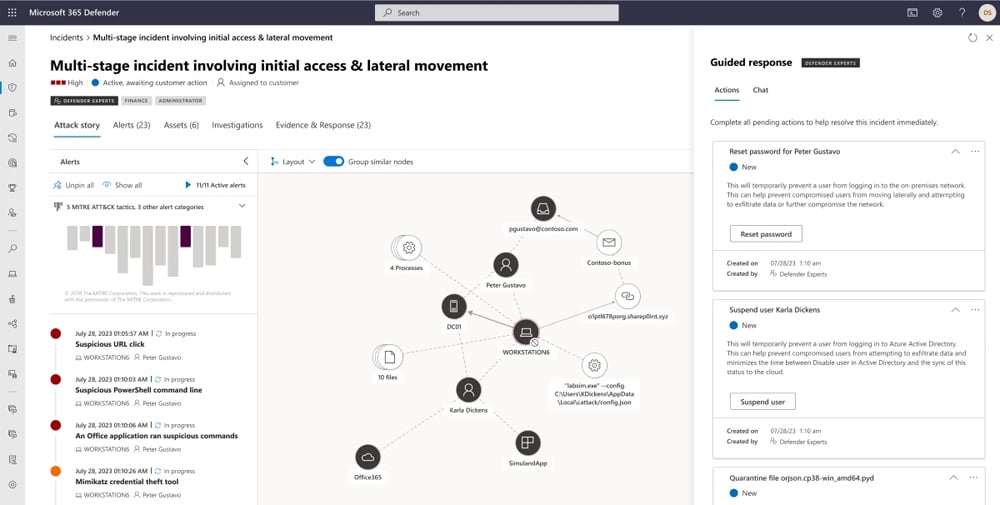This screenshot has width=1000, height=505.
Task: Select the Karla Dickens user node
Action: 468,390
